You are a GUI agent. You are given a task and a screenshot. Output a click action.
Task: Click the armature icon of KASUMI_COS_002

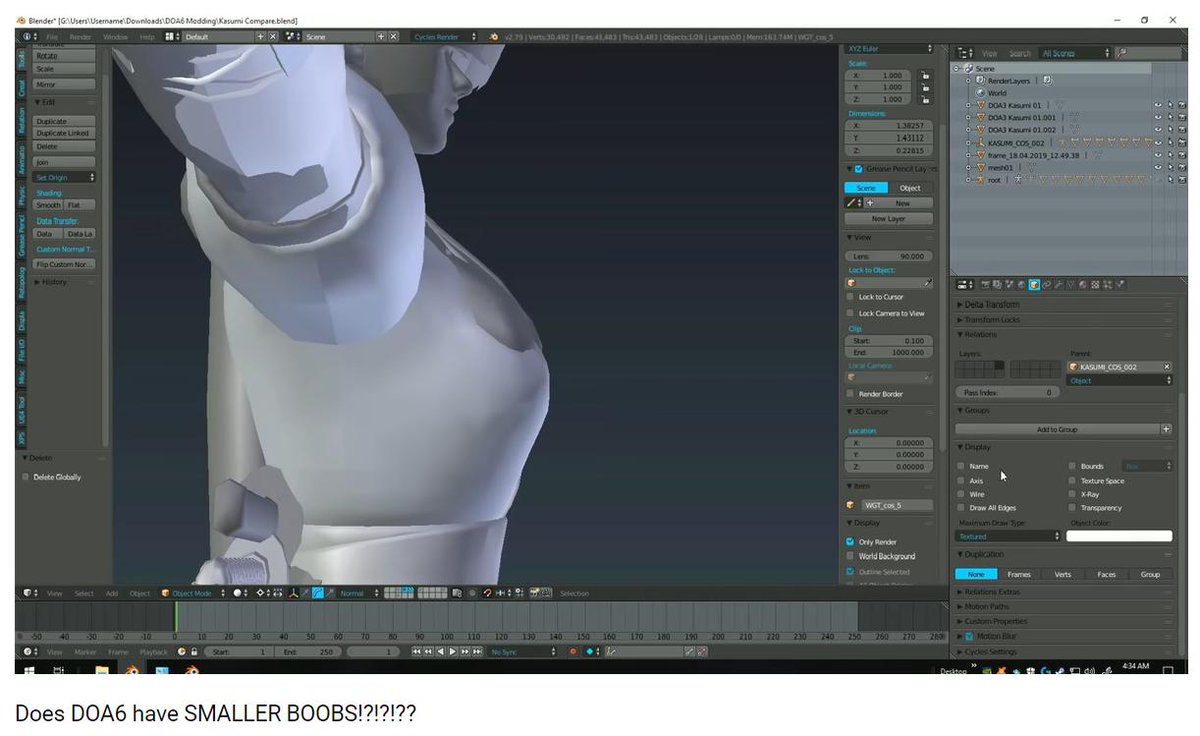tap(980, 143)
